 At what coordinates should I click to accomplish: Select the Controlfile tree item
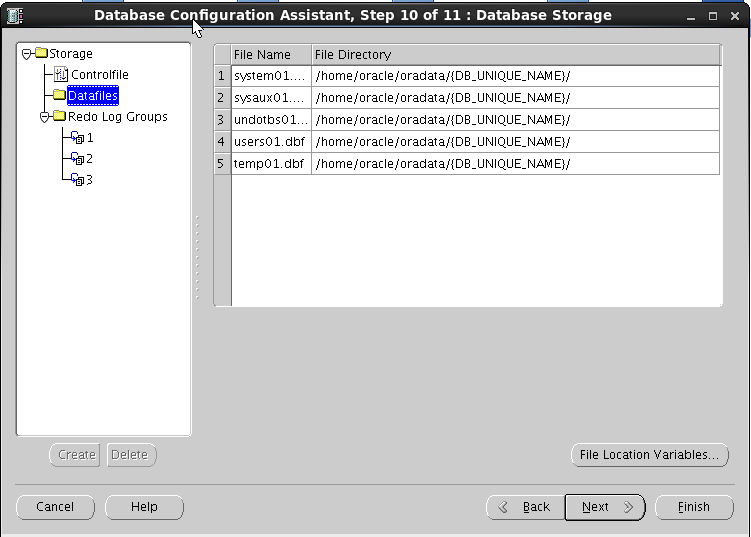pyautogui.click(x=100, y=75)
